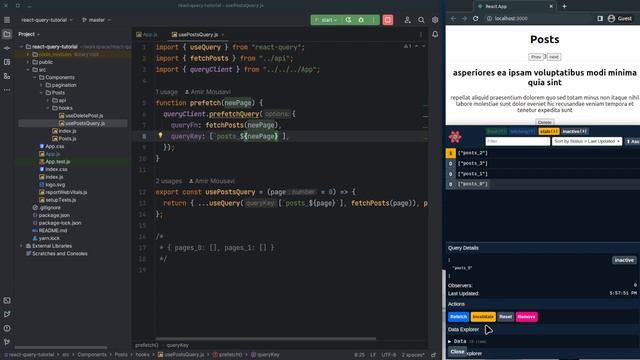Click the rerun icon beside start

(x=348, y=20)
